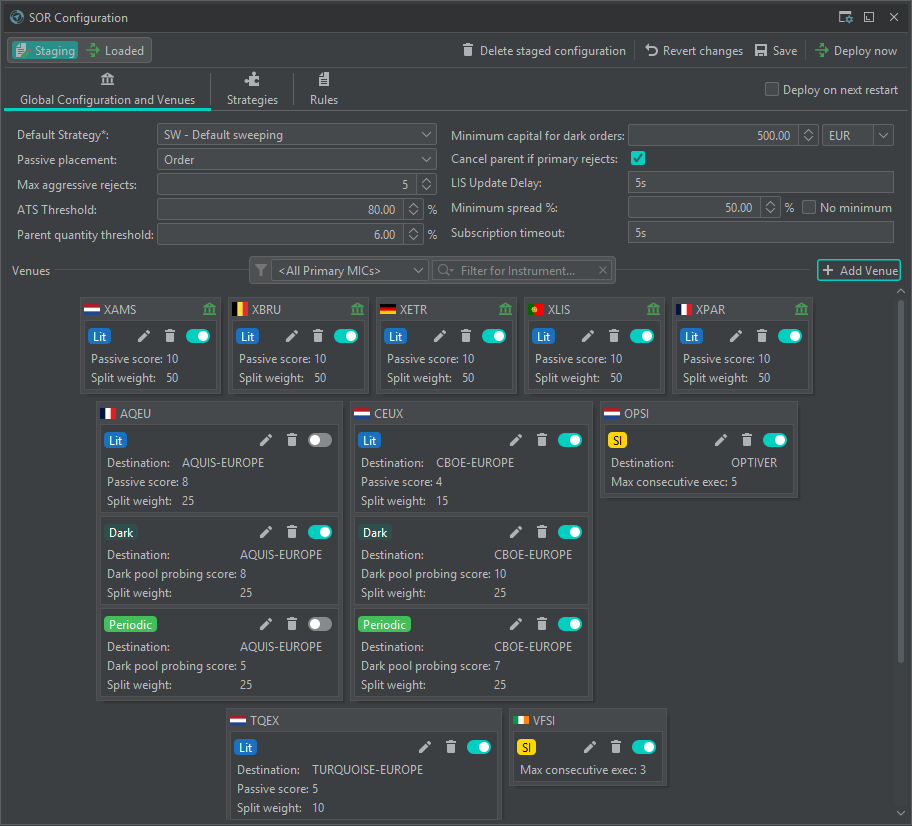The height and width of the screenshot is (826, 912).
Task: Switch to the Strategies tab
Action: tap(252, 90)
